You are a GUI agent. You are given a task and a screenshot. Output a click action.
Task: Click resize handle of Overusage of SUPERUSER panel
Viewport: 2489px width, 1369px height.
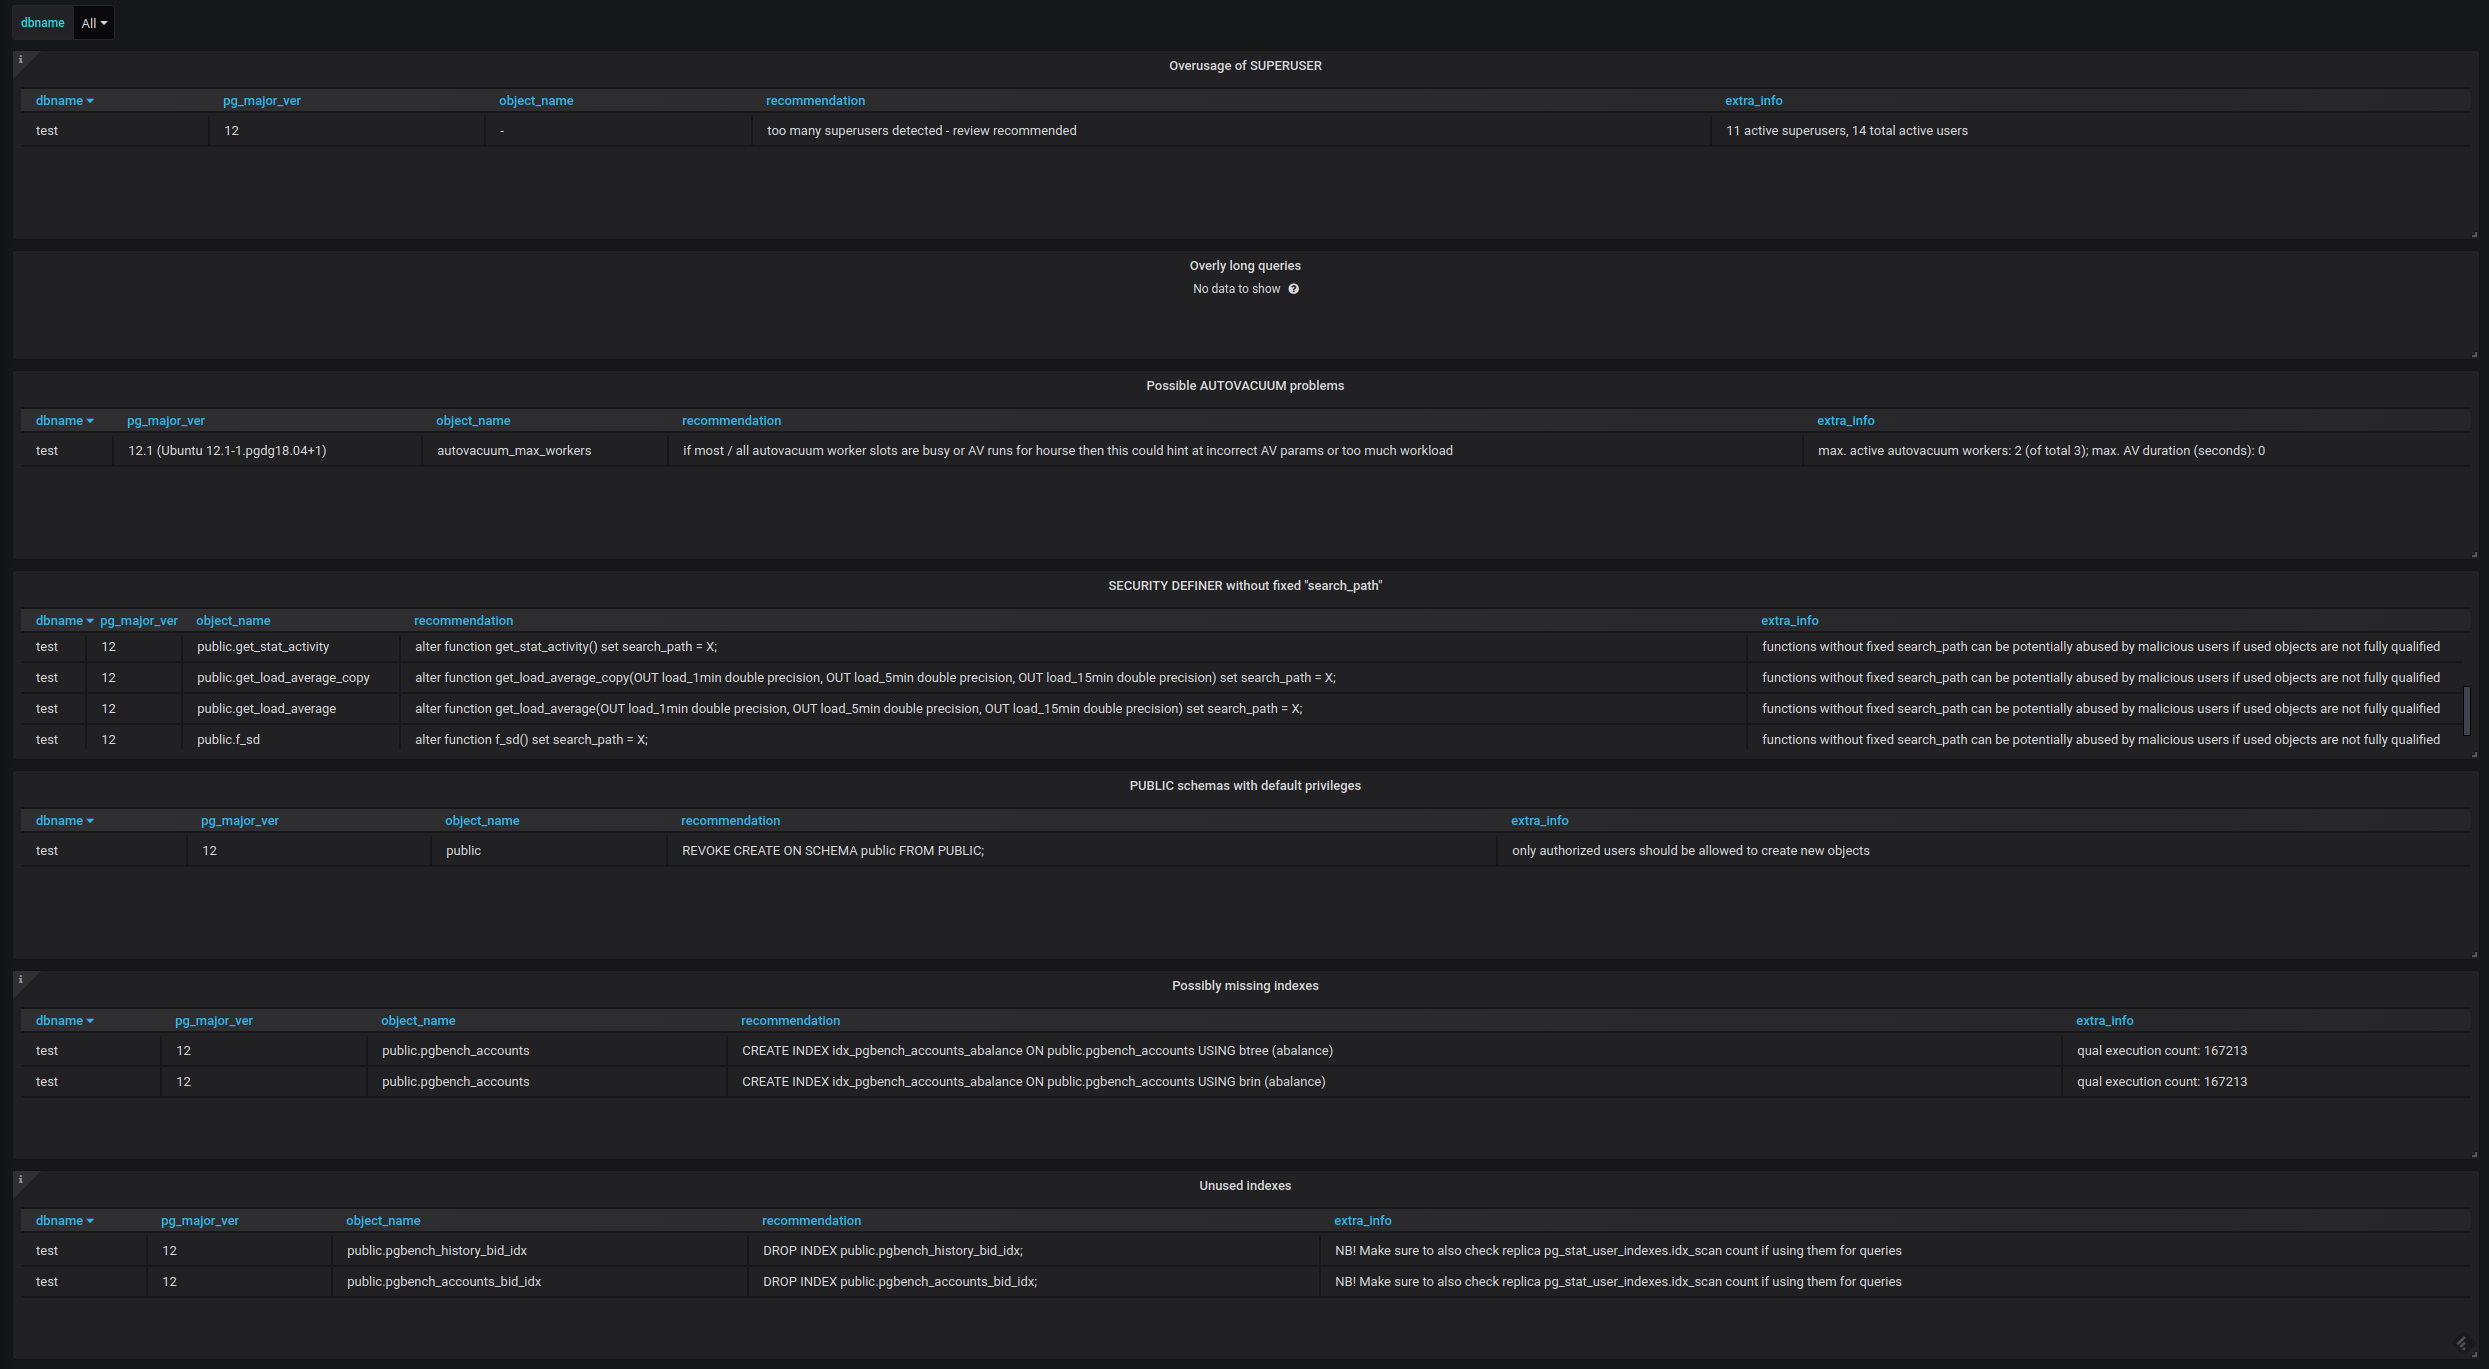pyautogui.click(x=2474, y=234)
